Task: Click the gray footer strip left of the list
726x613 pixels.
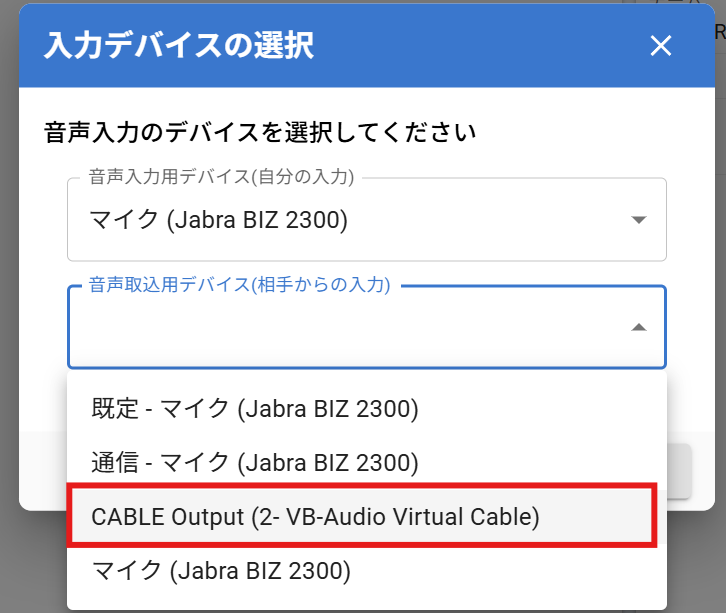Action: (43, 470)
